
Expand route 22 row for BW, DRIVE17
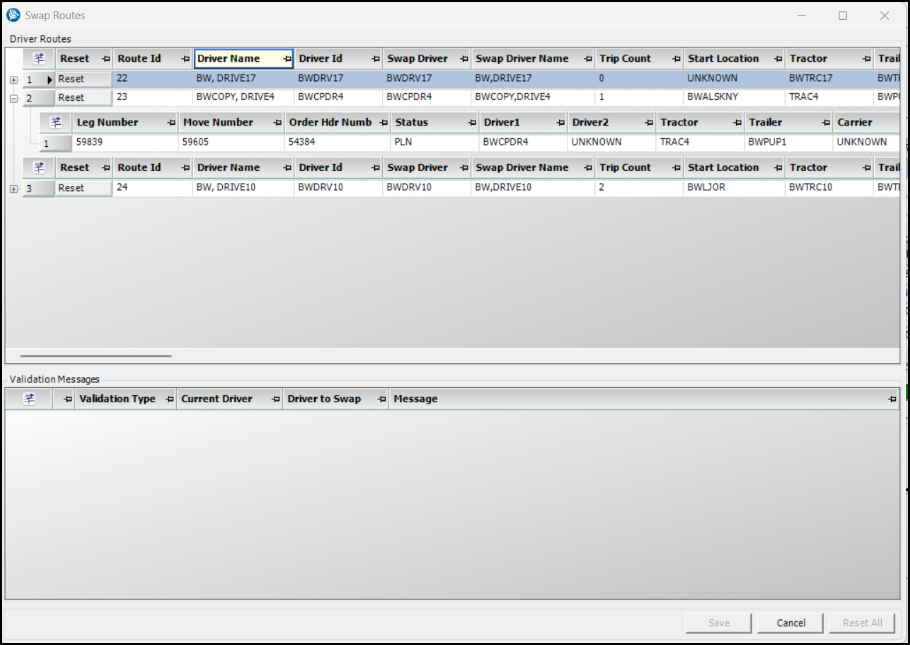14,80
